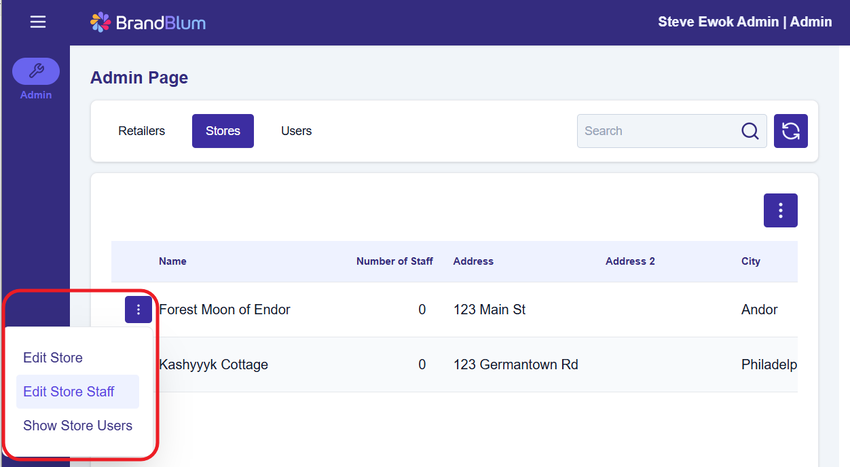Open the hamburger navigation menu
Viewport: 850px width, 467px height.
coord(38,22)
